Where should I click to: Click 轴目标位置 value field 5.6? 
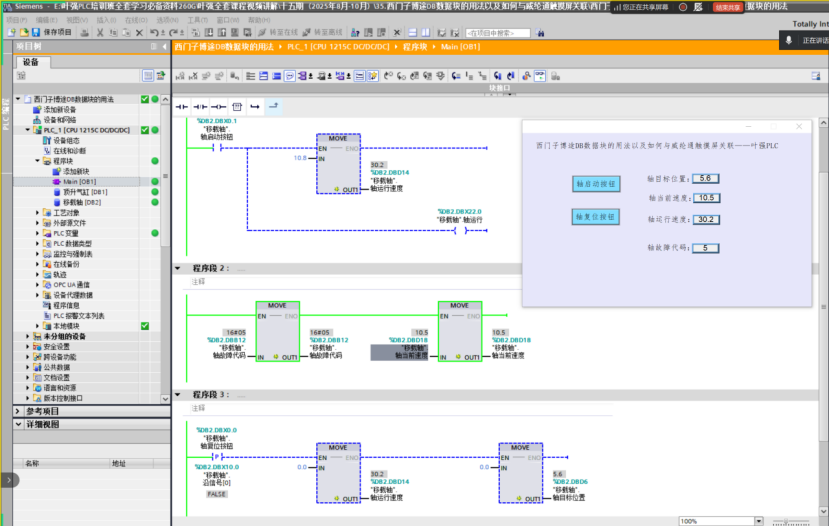[x=705, y=179]
